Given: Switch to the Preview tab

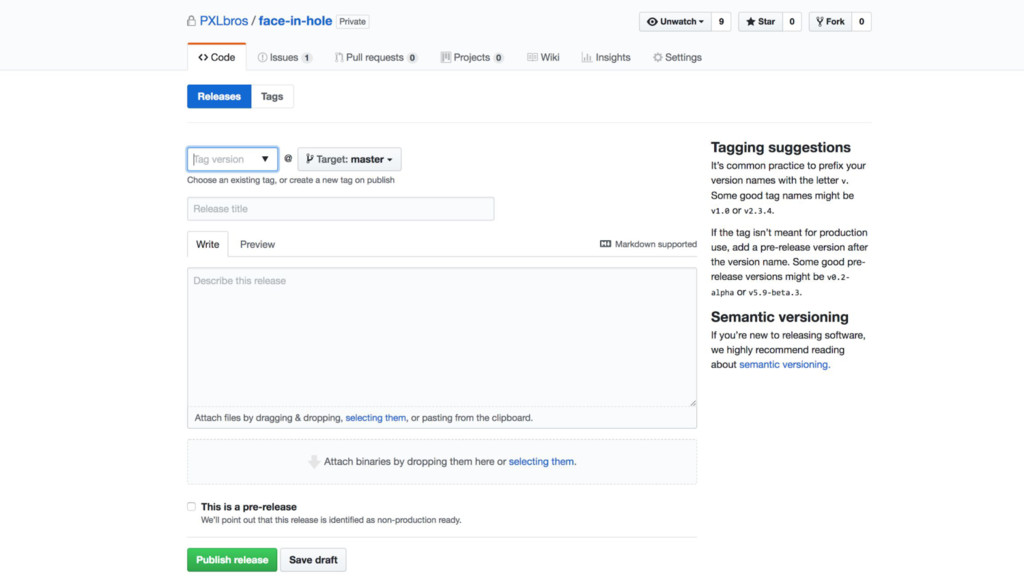Looking at the screenshot, I should [x=257, y=244].
